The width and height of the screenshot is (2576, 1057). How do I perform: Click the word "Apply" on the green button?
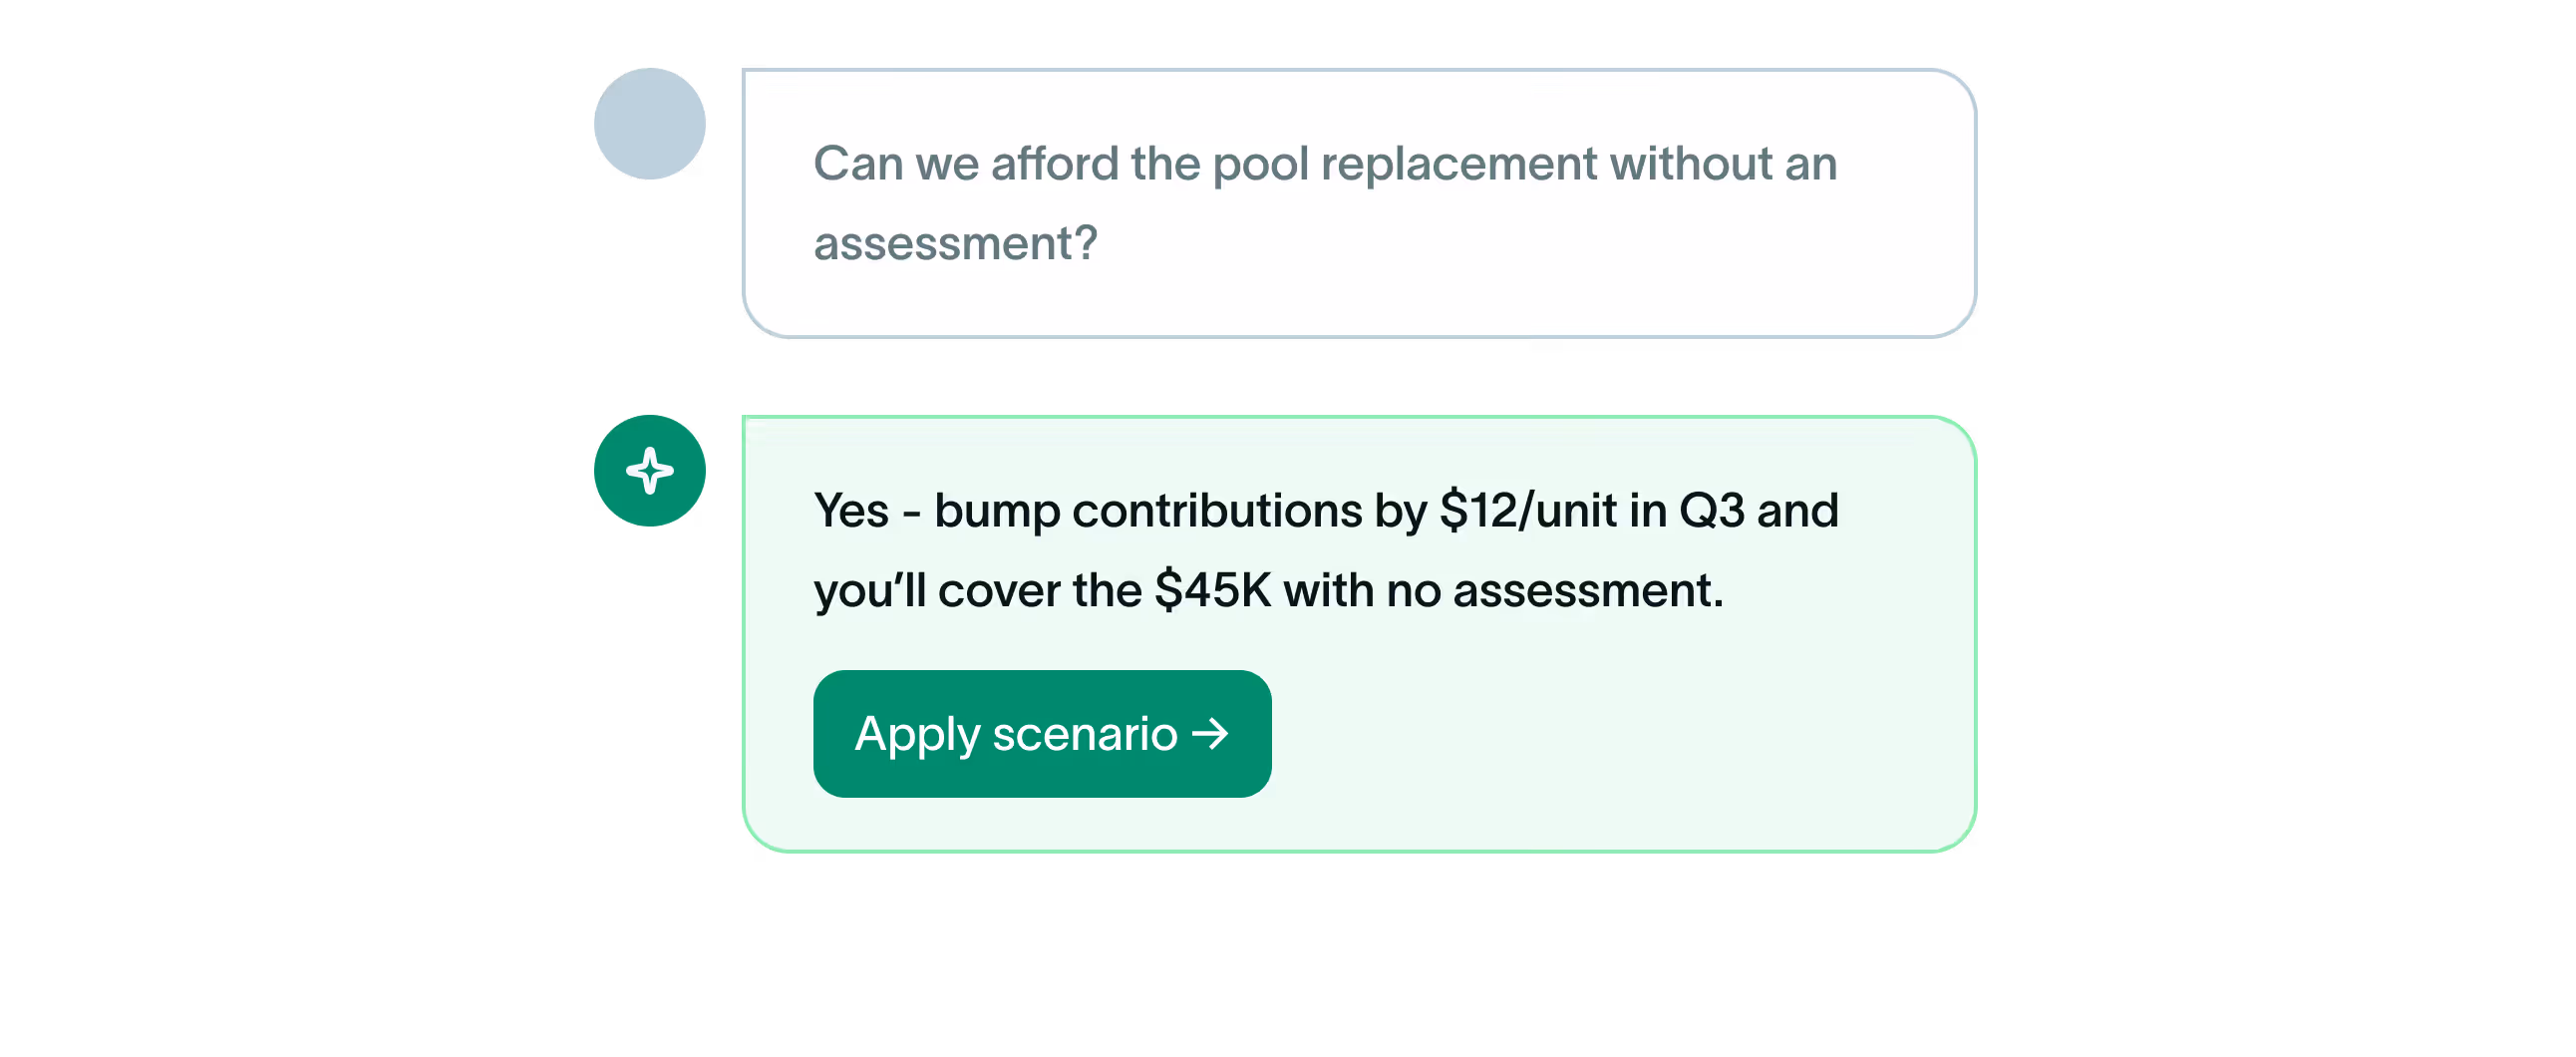[917, 736]
